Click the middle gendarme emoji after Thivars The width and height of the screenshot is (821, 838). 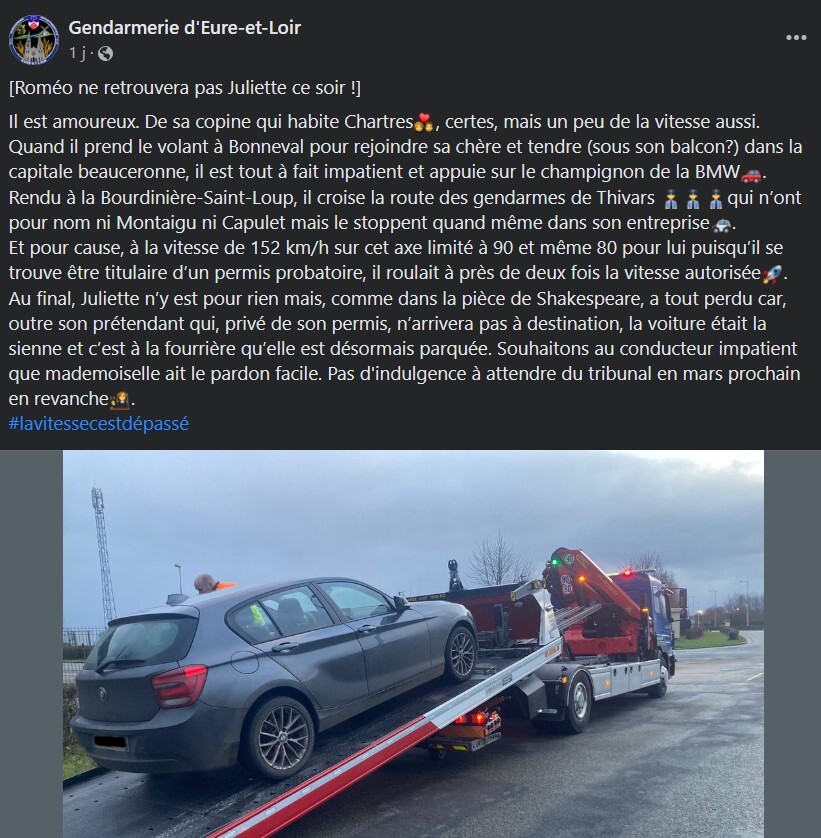tap(693, 199)
